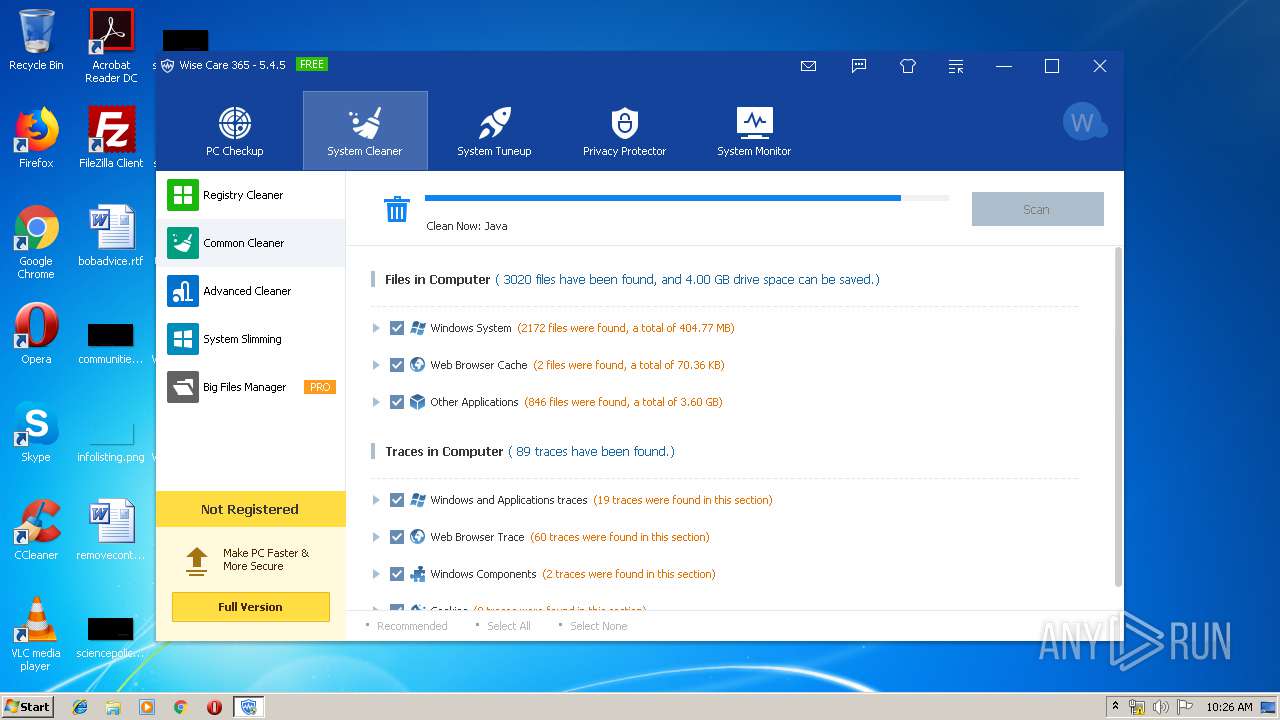The image size is (1280, 720).
Task: Open the PC Checkup section
Action: coord(235,131)
